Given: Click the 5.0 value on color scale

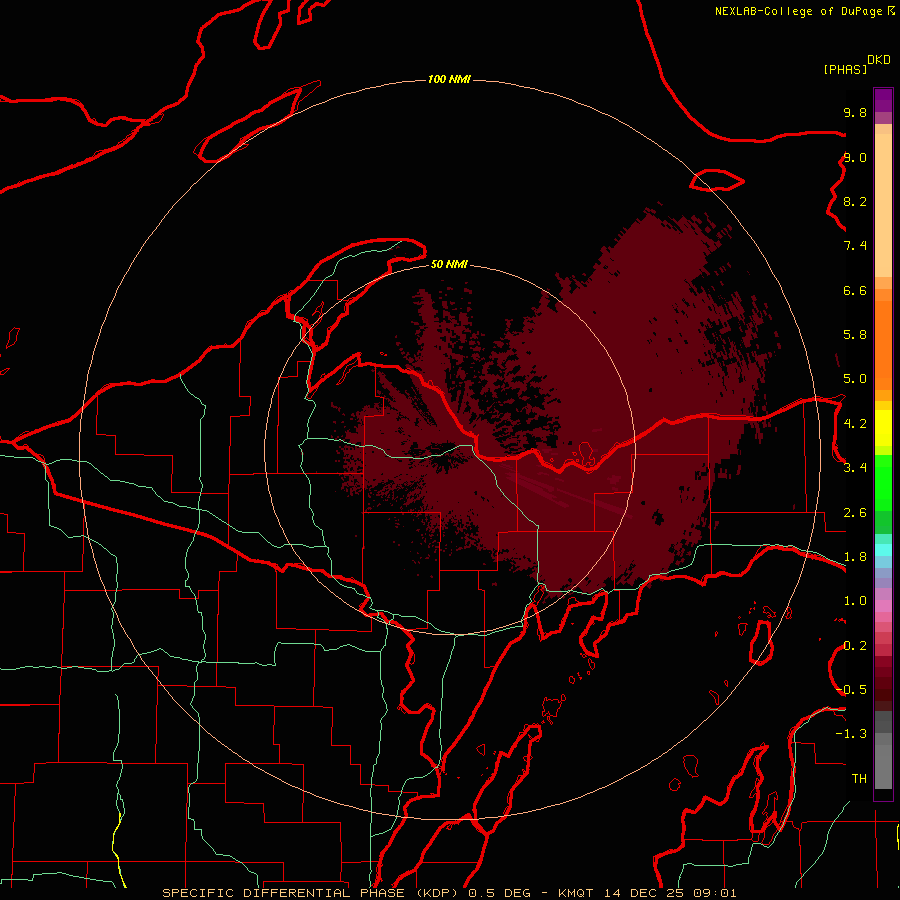Looking at the screenshot, I should [x=855, y=379].
